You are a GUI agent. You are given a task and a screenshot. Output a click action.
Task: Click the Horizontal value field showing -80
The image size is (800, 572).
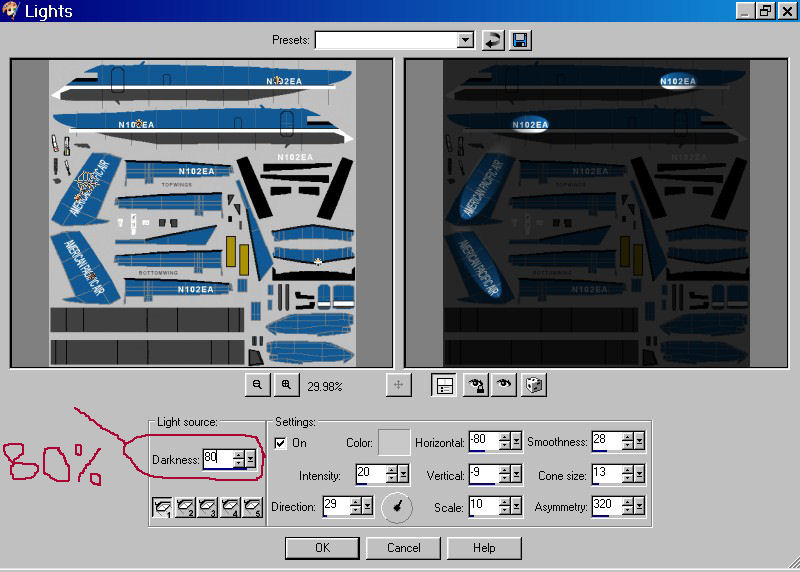[x=484, y=440]
